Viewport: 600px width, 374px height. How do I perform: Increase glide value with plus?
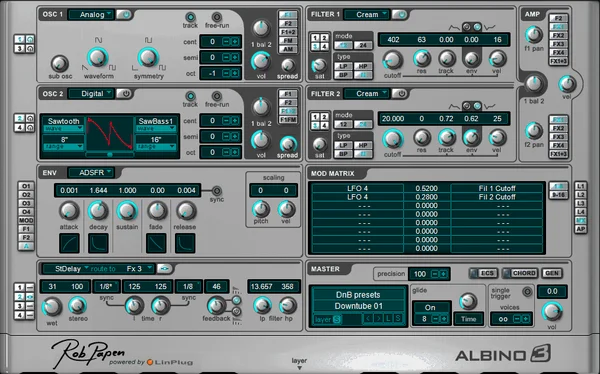click(444, 318)
